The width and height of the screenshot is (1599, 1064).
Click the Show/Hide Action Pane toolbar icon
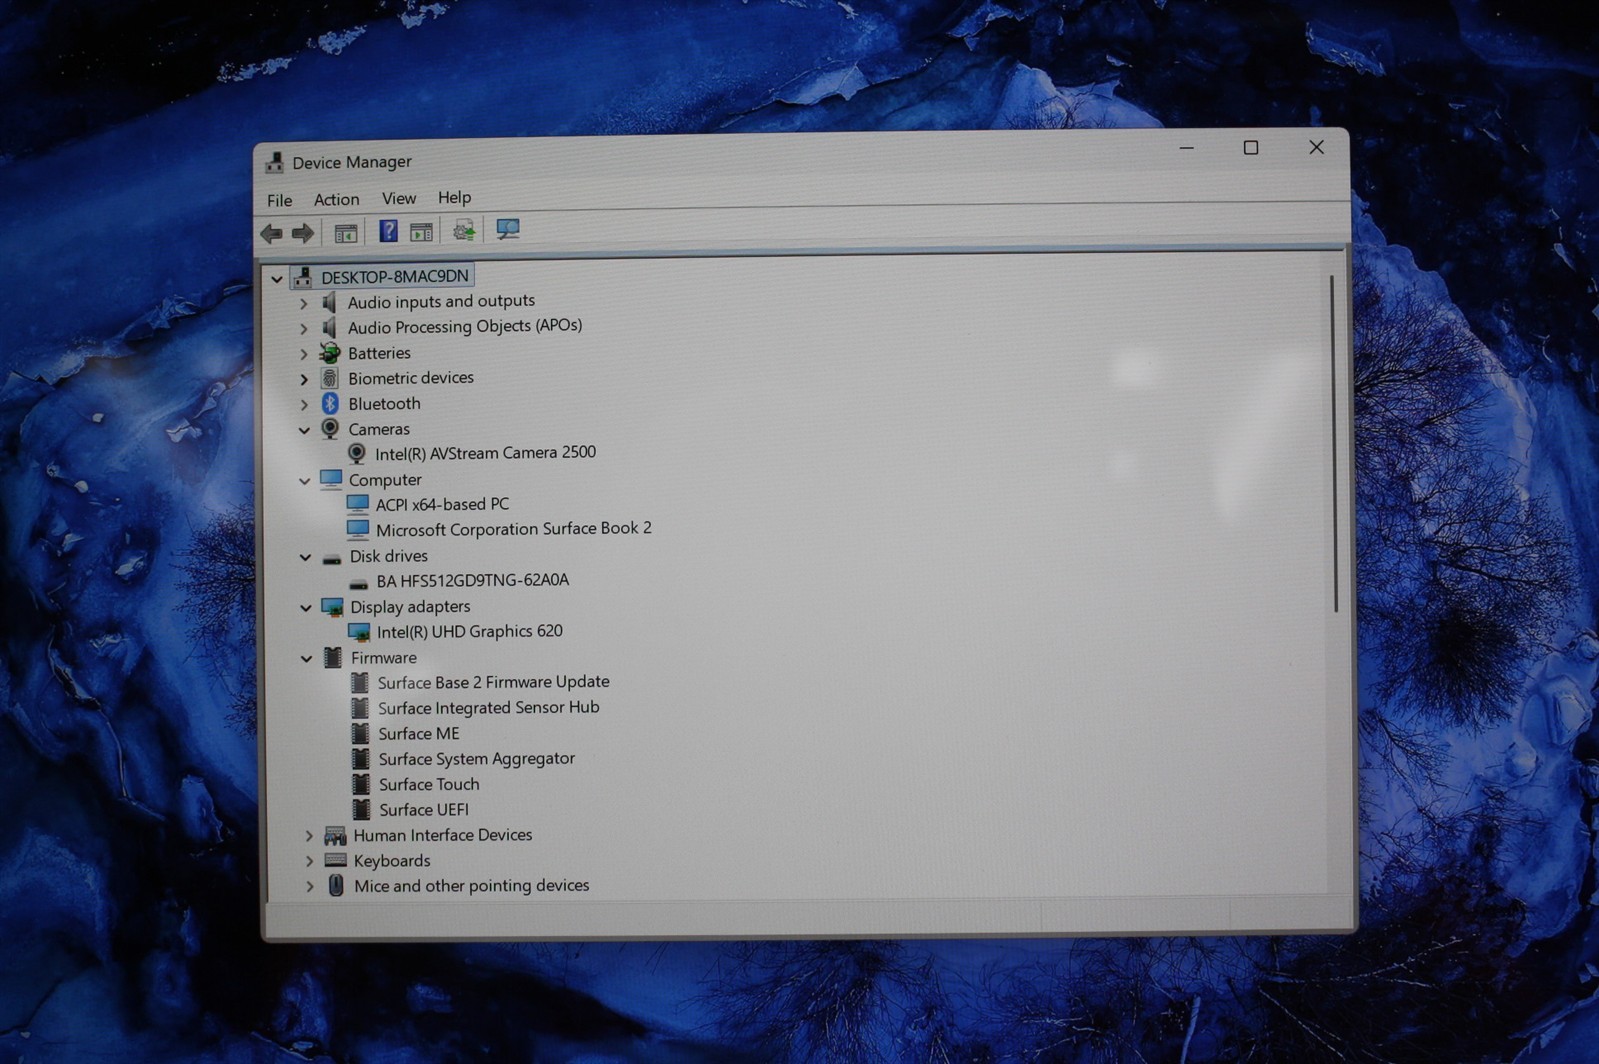(421, 232)
